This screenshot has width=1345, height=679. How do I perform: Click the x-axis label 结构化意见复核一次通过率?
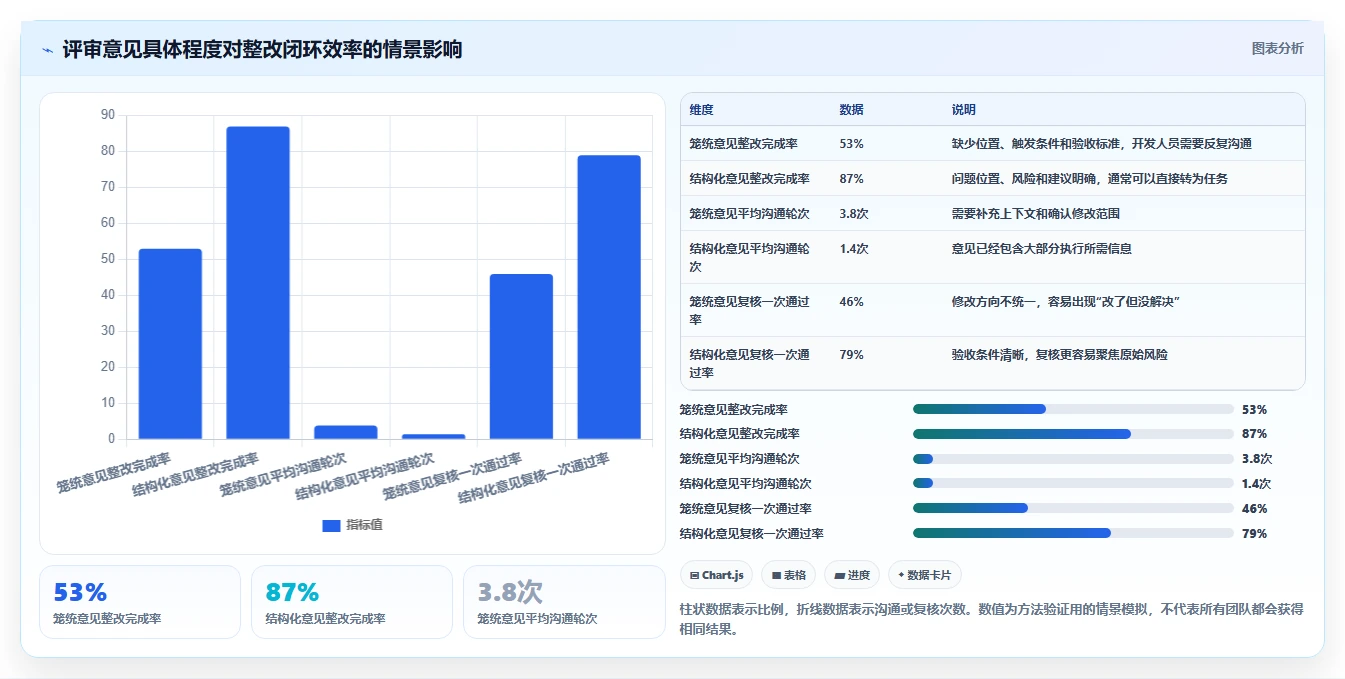click(x=535, y=478)
